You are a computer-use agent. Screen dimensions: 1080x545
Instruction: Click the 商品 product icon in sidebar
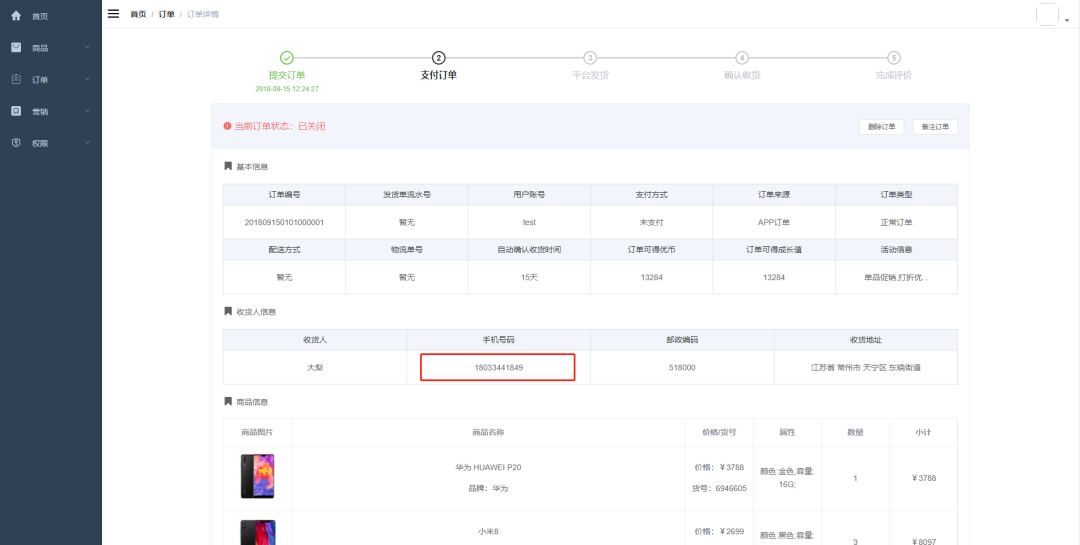16,48
